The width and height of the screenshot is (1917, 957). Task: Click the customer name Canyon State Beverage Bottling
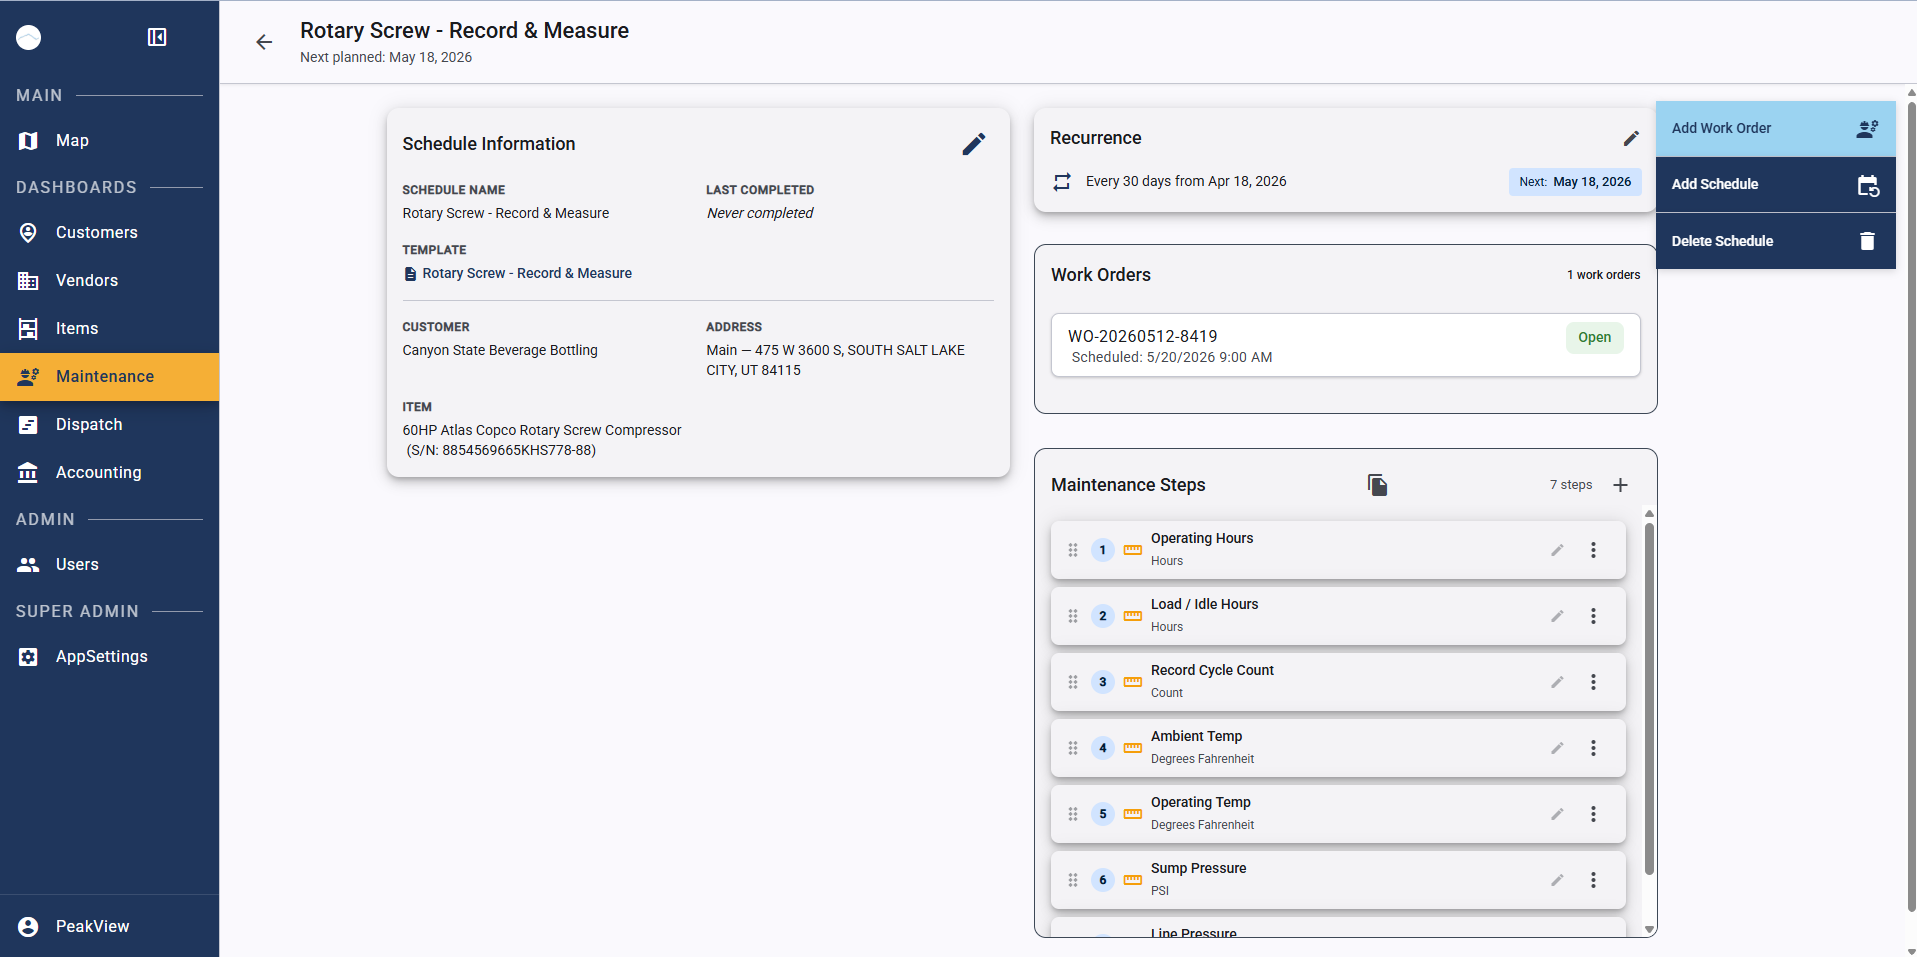500,351
